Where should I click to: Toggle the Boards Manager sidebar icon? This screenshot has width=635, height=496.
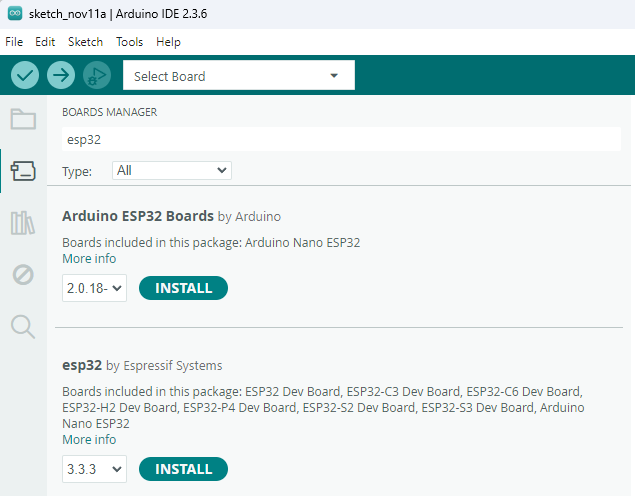coord(22,171)
